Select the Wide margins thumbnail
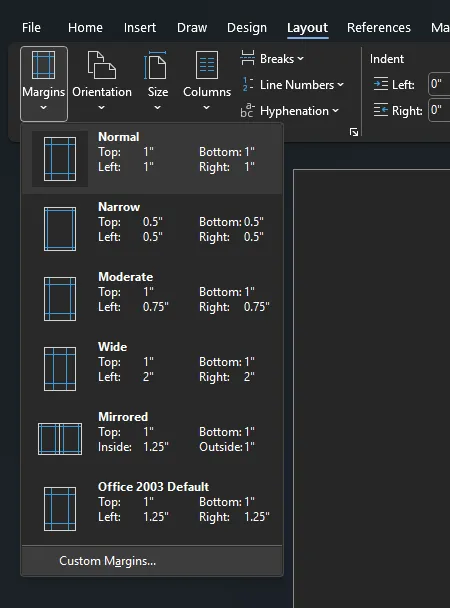 pyautogui.click(x=60, y=369)
